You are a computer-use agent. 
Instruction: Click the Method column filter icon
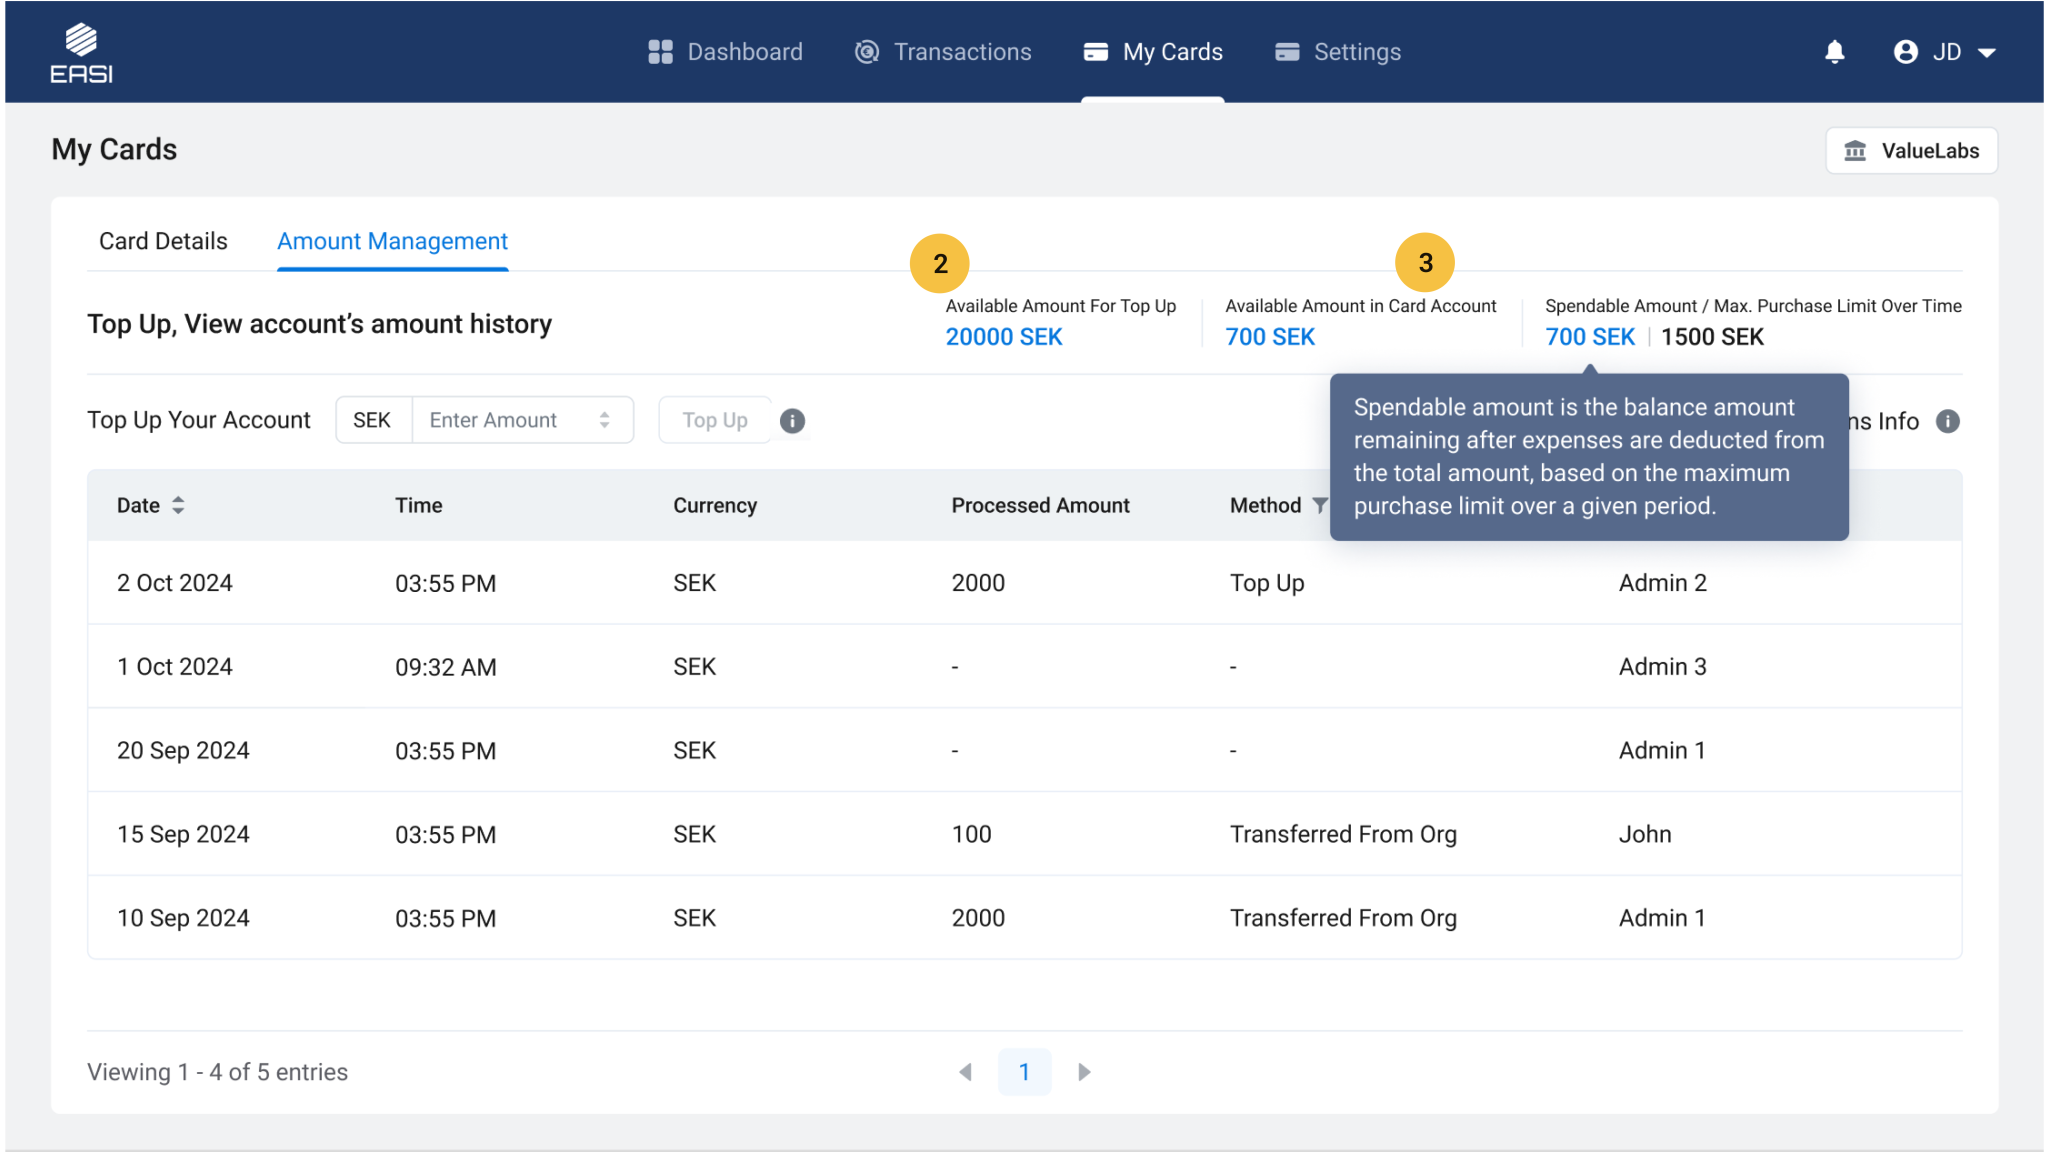point(1319,505)
